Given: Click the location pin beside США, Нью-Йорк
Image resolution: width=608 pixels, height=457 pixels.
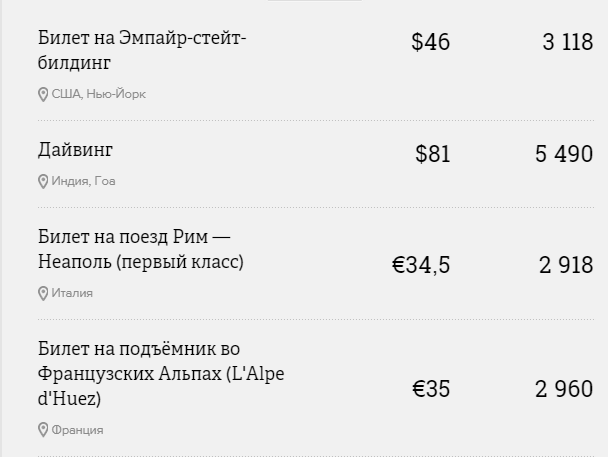Looking at the screenshot, I should (x=43, y=95).
